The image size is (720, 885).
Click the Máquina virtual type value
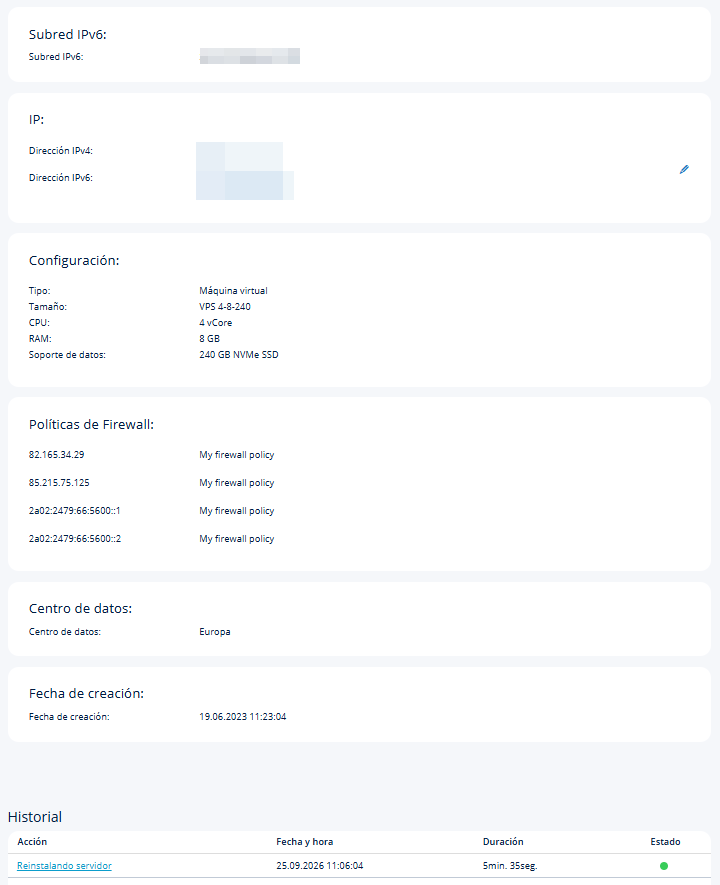click(x=233, y=291)
